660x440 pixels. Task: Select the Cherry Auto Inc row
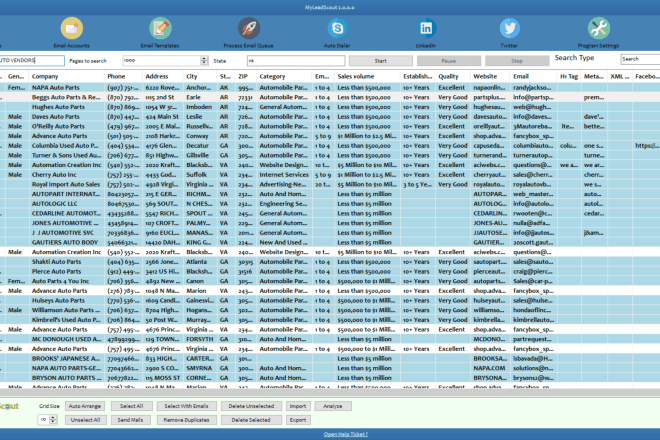tap(330, 175)
